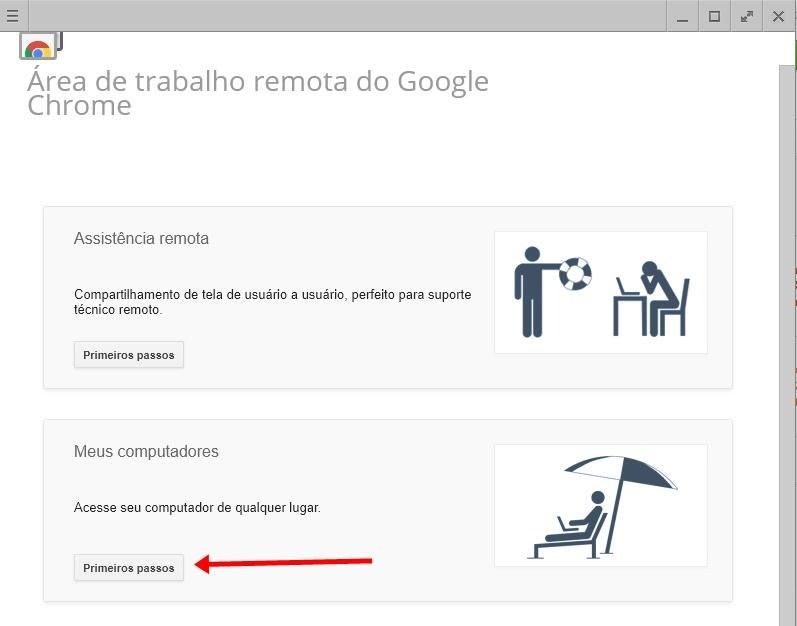Select the Assistência remota heading
Screen dimensions: 797x626
141,239
